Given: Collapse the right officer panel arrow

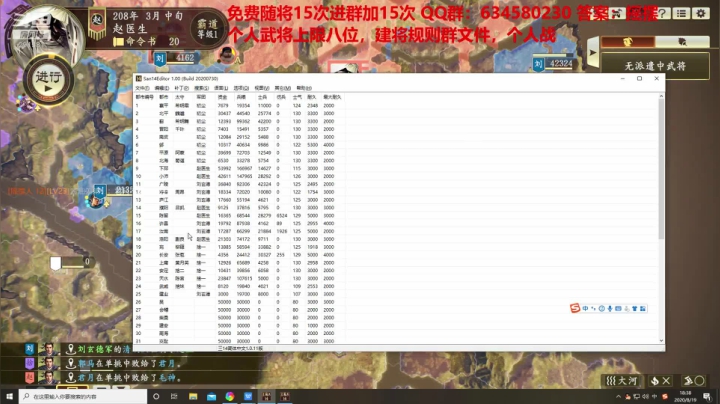Looking at the screenshot, I should [x=593, y=53].
